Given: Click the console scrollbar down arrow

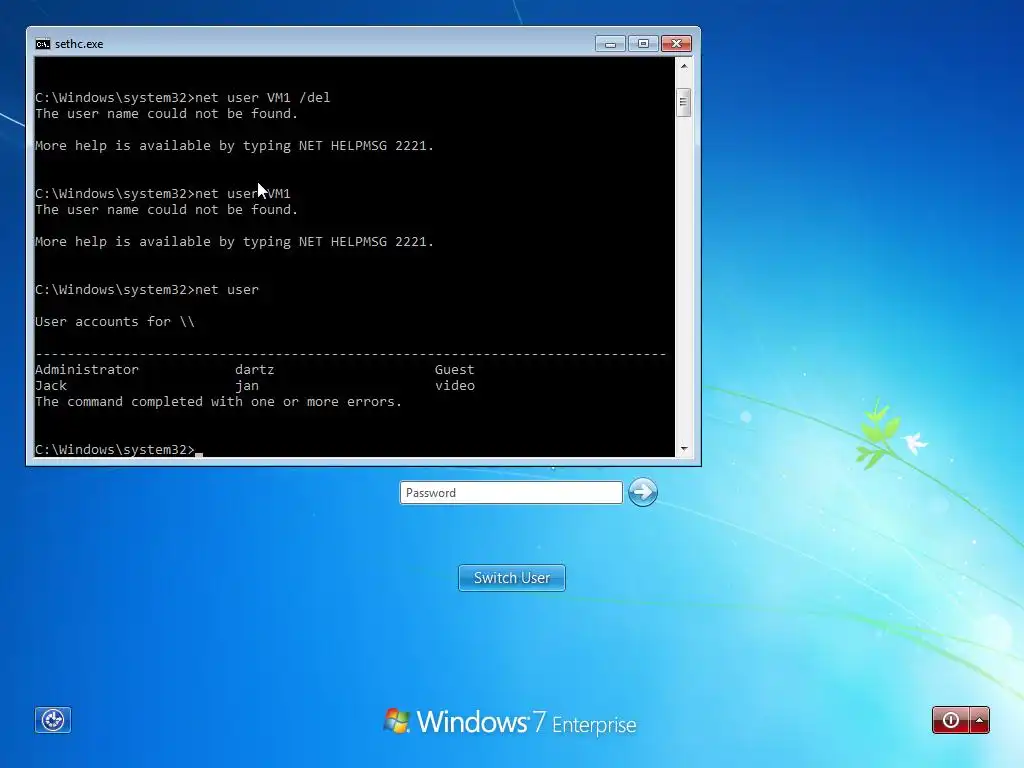Looking at the screenshot, I should pos(684,449).
